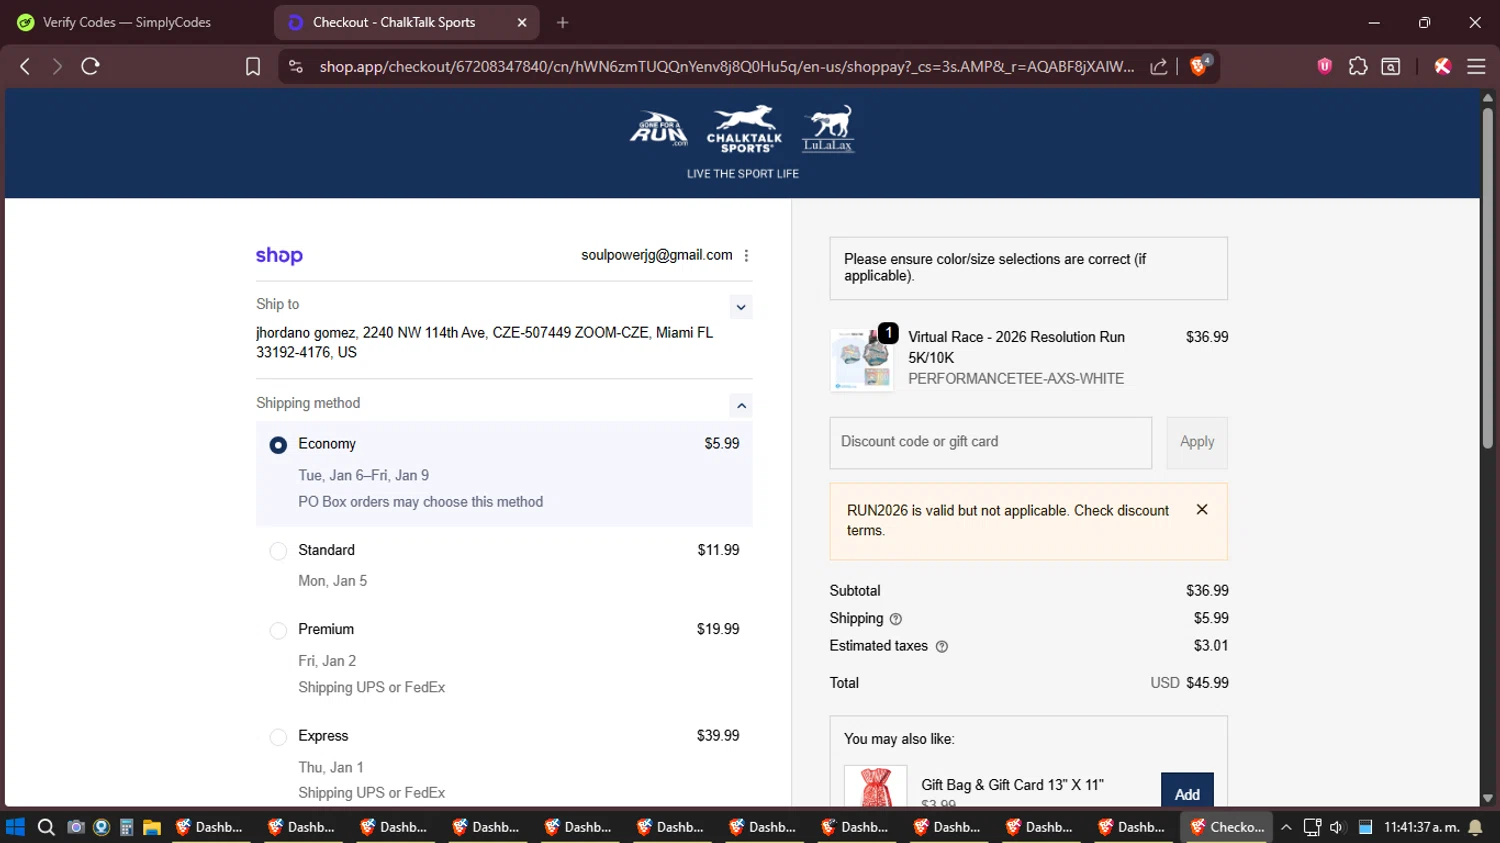The image size is (1500, 843).
Task: Open the Checkout taskbar window button
Action: click(1227, 827)
